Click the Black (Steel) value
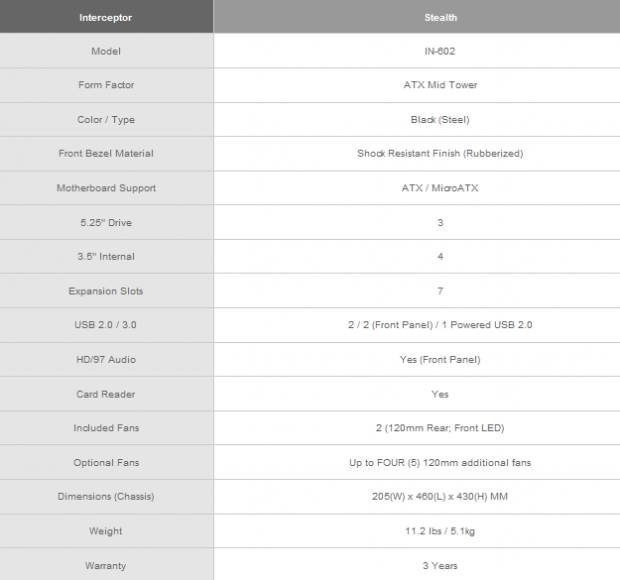This screenshot has width=620, height=580. pos(440,120)
